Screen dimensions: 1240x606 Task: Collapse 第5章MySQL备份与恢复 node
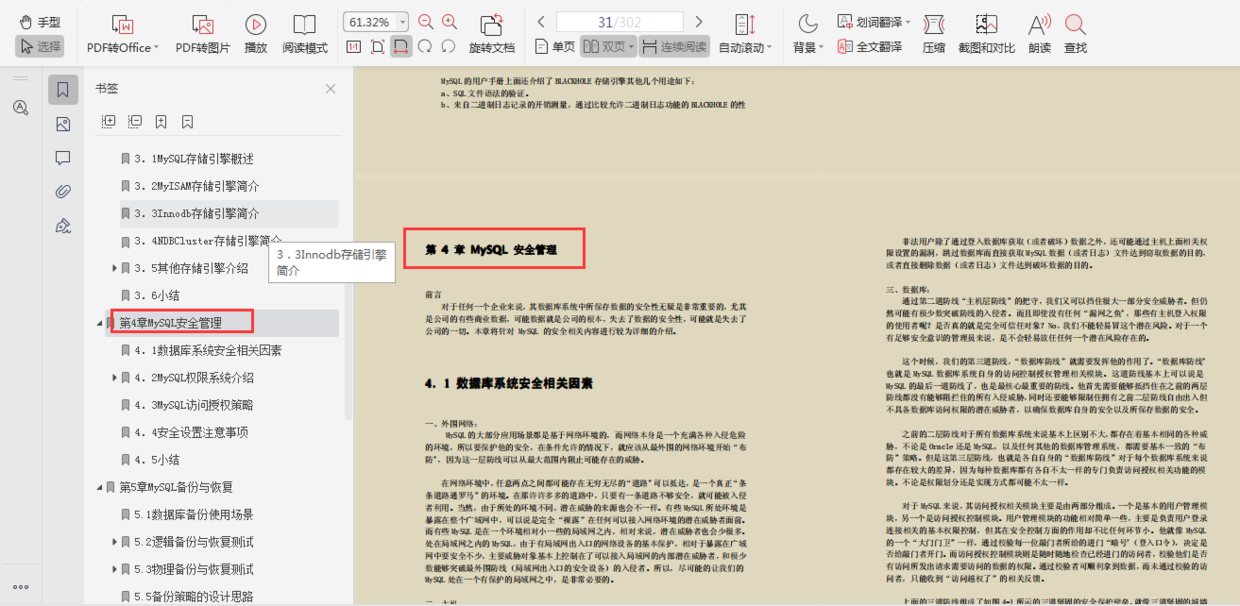[x=99, y=487]
